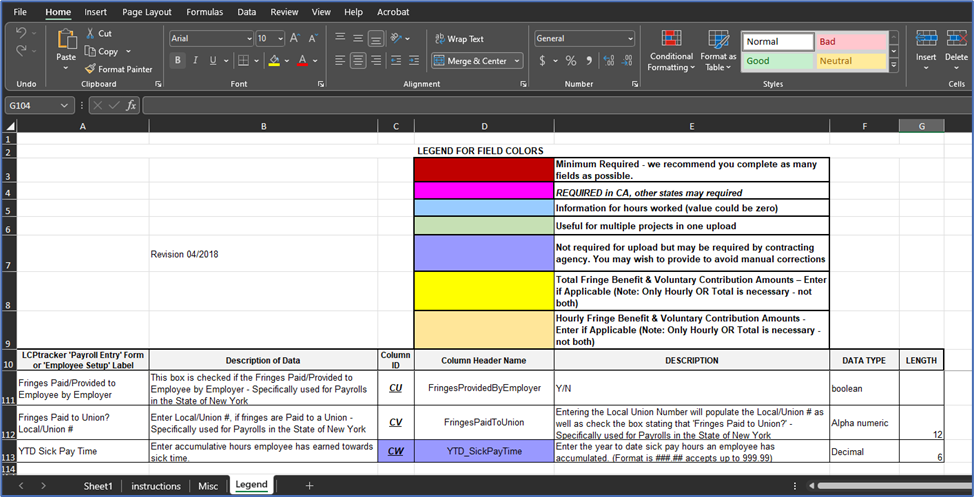The height and width of the screenshot is (497, 974).
Task: Toggle Italic formatting
Action: (194, 61)
